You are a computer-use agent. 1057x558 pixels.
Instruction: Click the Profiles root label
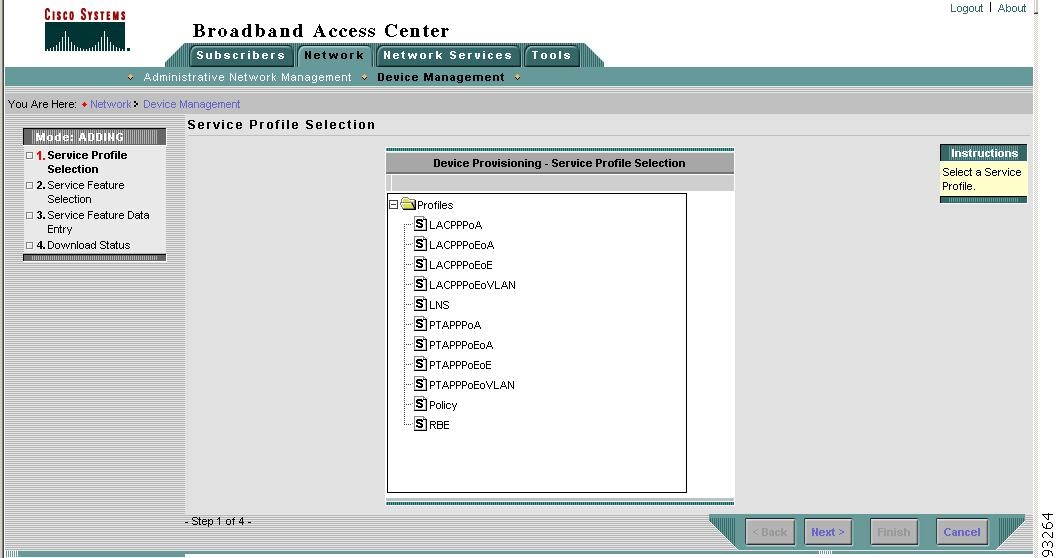pyautogui.click(x=435, y=206)
